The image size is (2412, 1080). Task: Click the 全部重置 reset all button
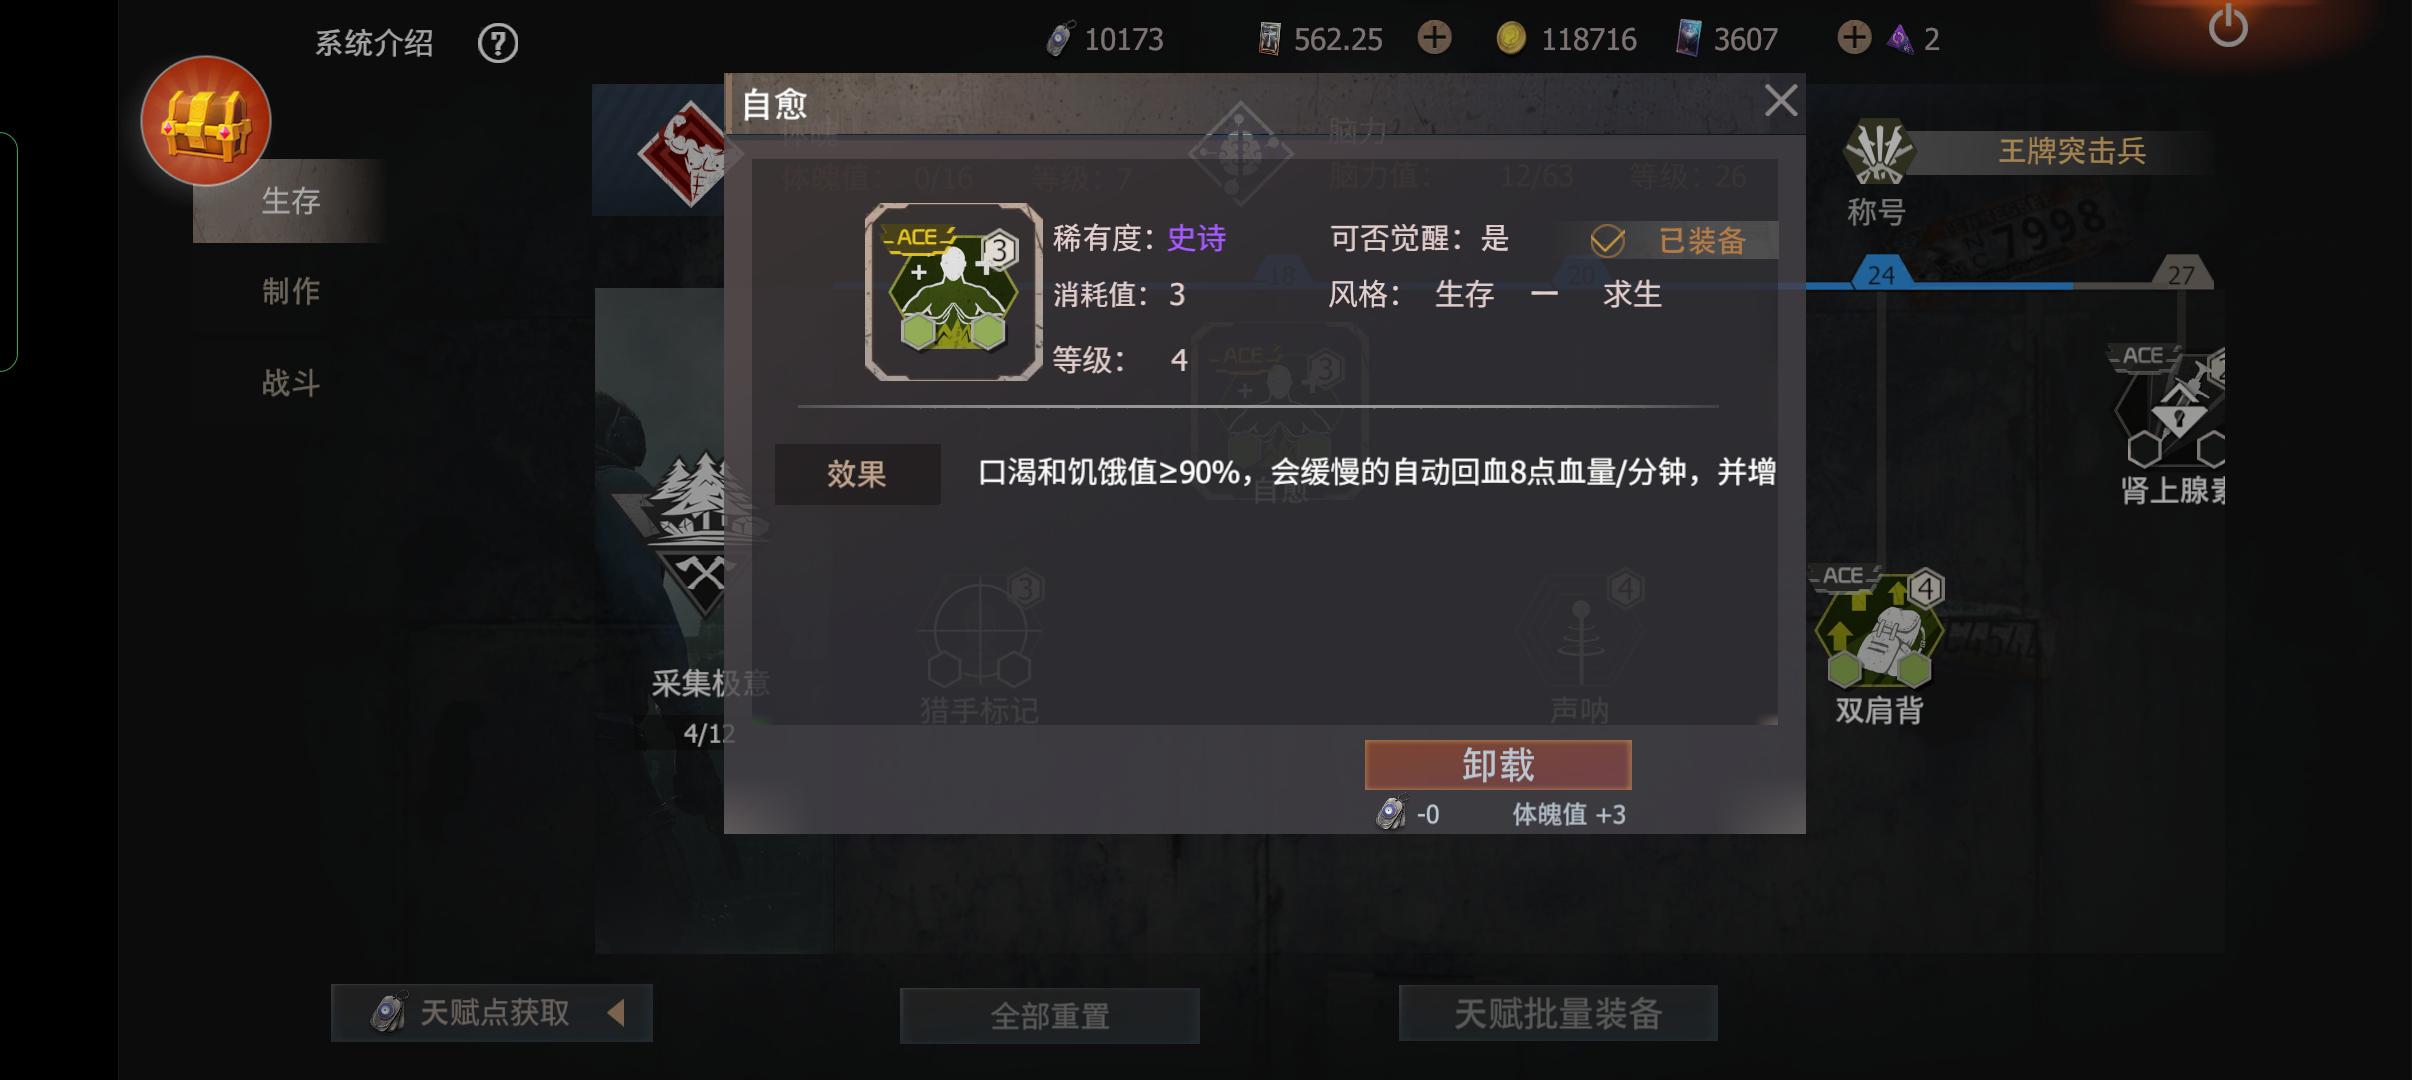(1050, 1016)
